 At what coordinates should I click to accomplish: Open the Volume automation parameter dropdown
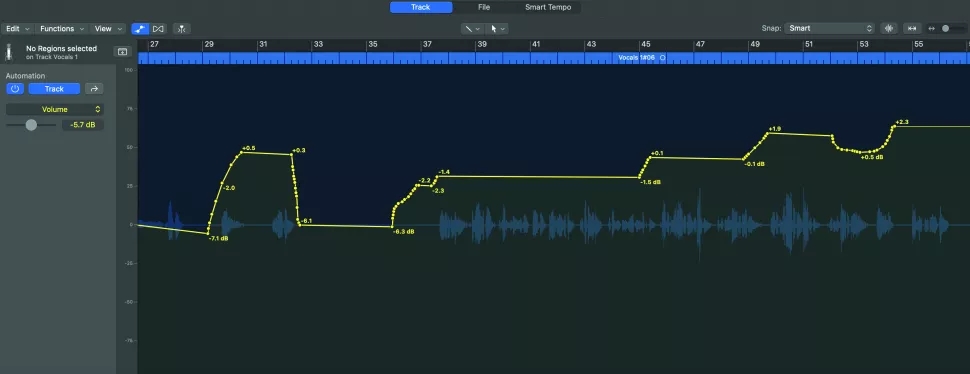(x=55, y=109)
